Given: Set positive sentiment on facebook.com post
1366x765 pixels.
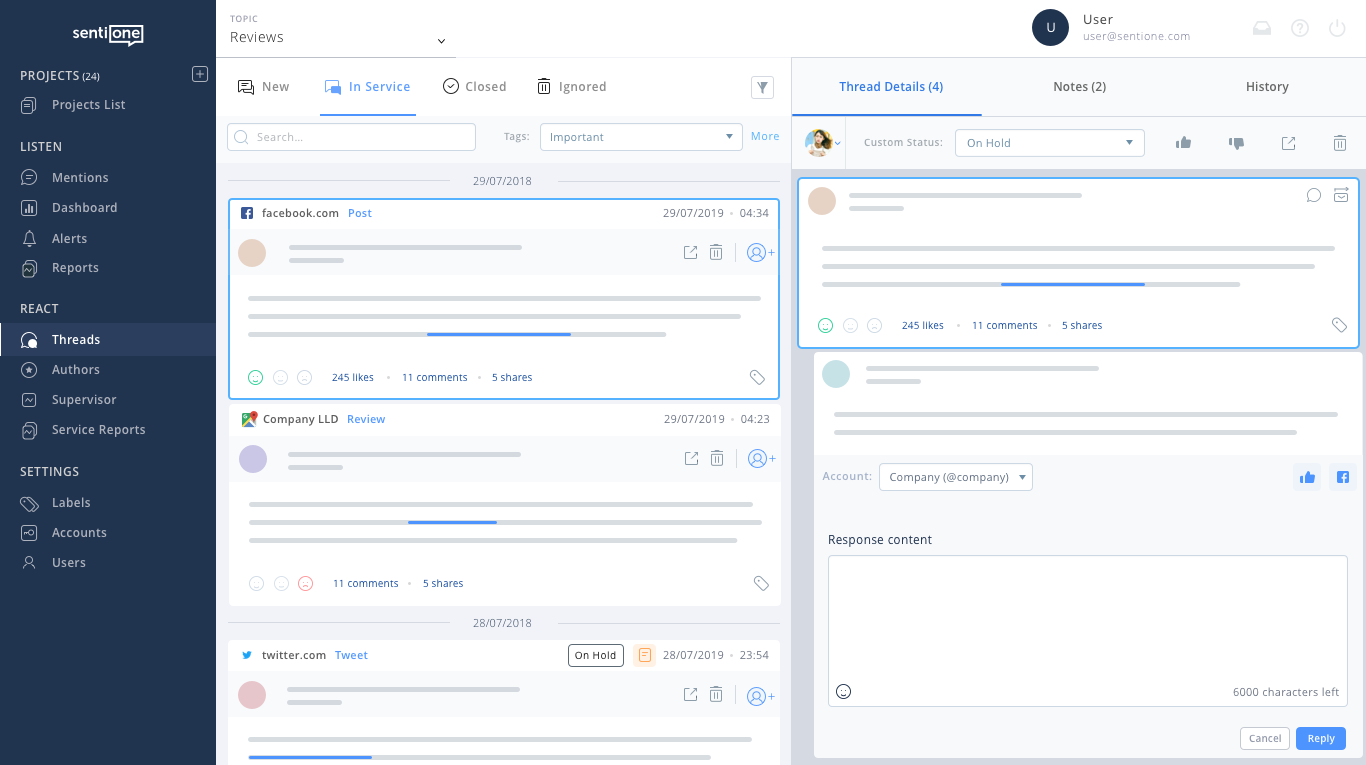Looking at the screenshot, I should point(256,377).
